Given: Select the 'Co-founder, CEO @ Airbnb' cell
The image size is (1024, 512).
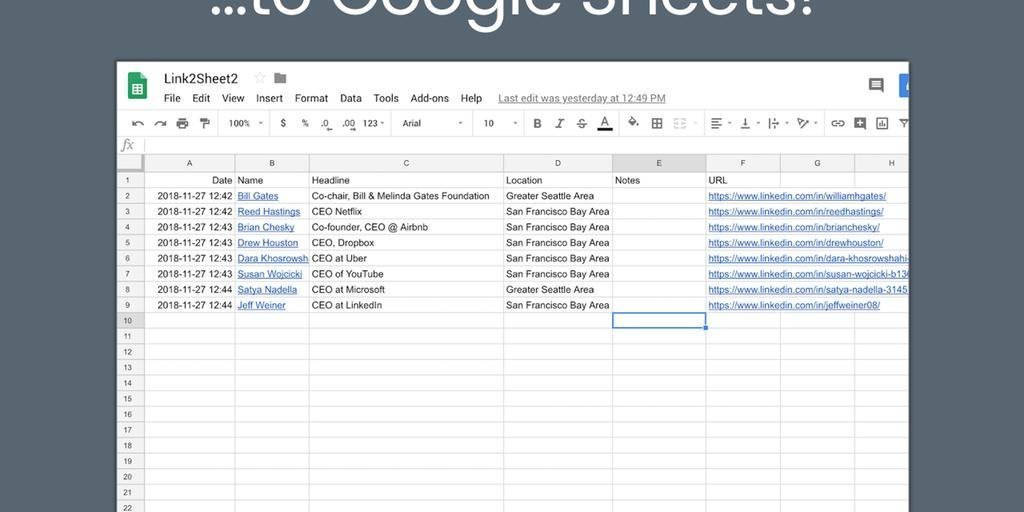Looking at the screenshot, I should coord(406,227).
